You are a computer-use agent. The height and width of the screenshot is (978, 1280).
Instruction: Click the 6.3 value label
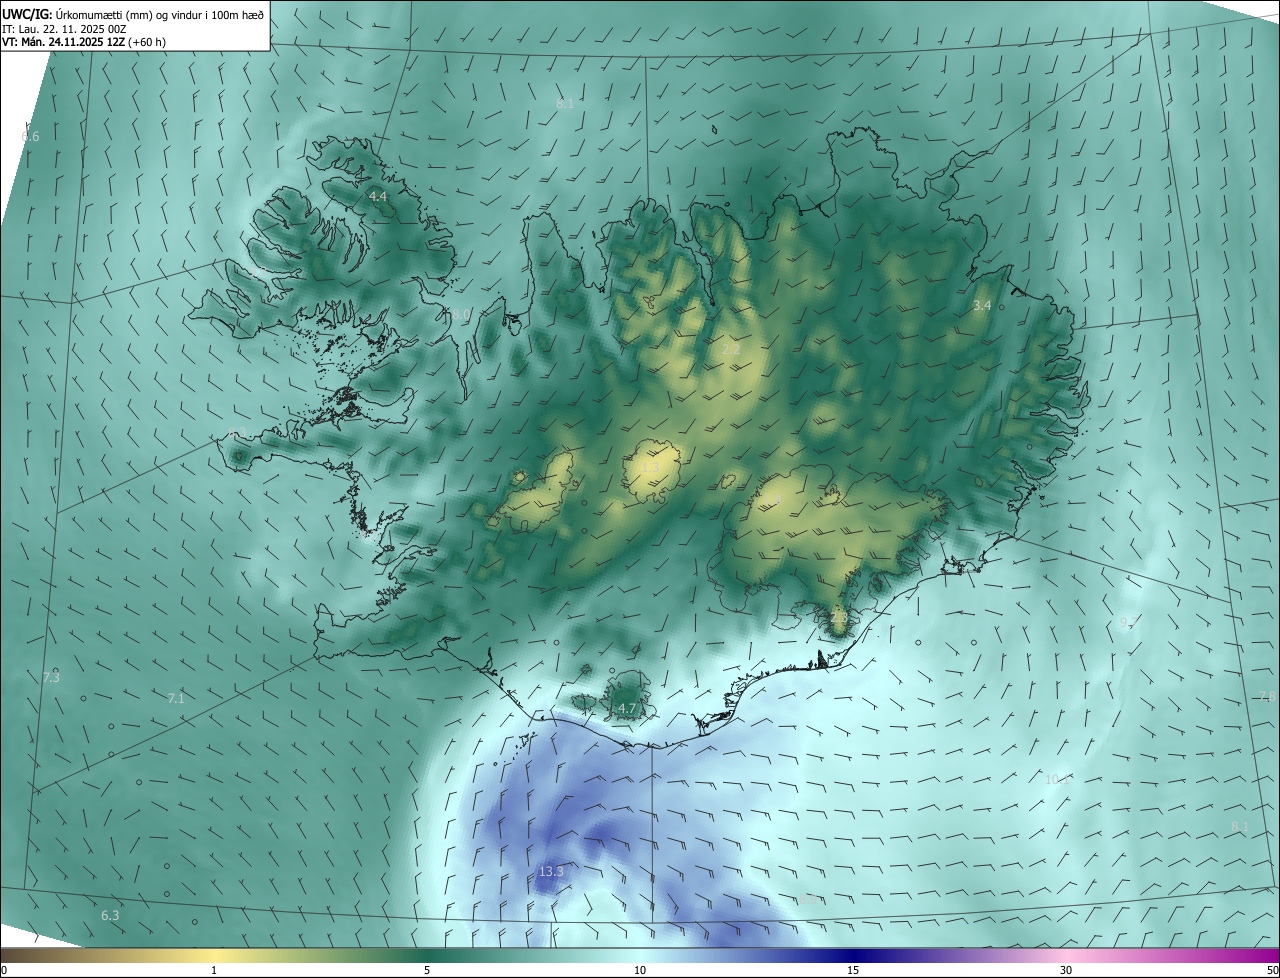coord(110,915)
